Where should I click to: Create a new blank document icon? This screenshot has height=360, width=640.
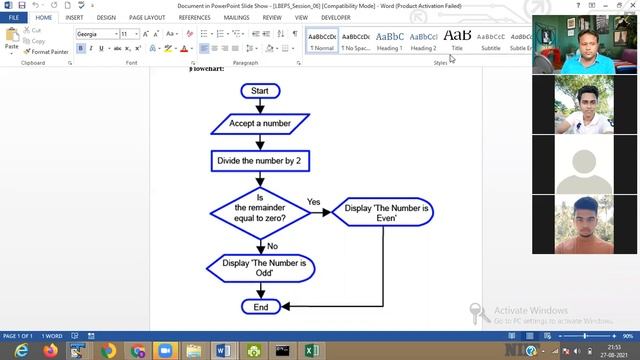[x=68, y=5]
